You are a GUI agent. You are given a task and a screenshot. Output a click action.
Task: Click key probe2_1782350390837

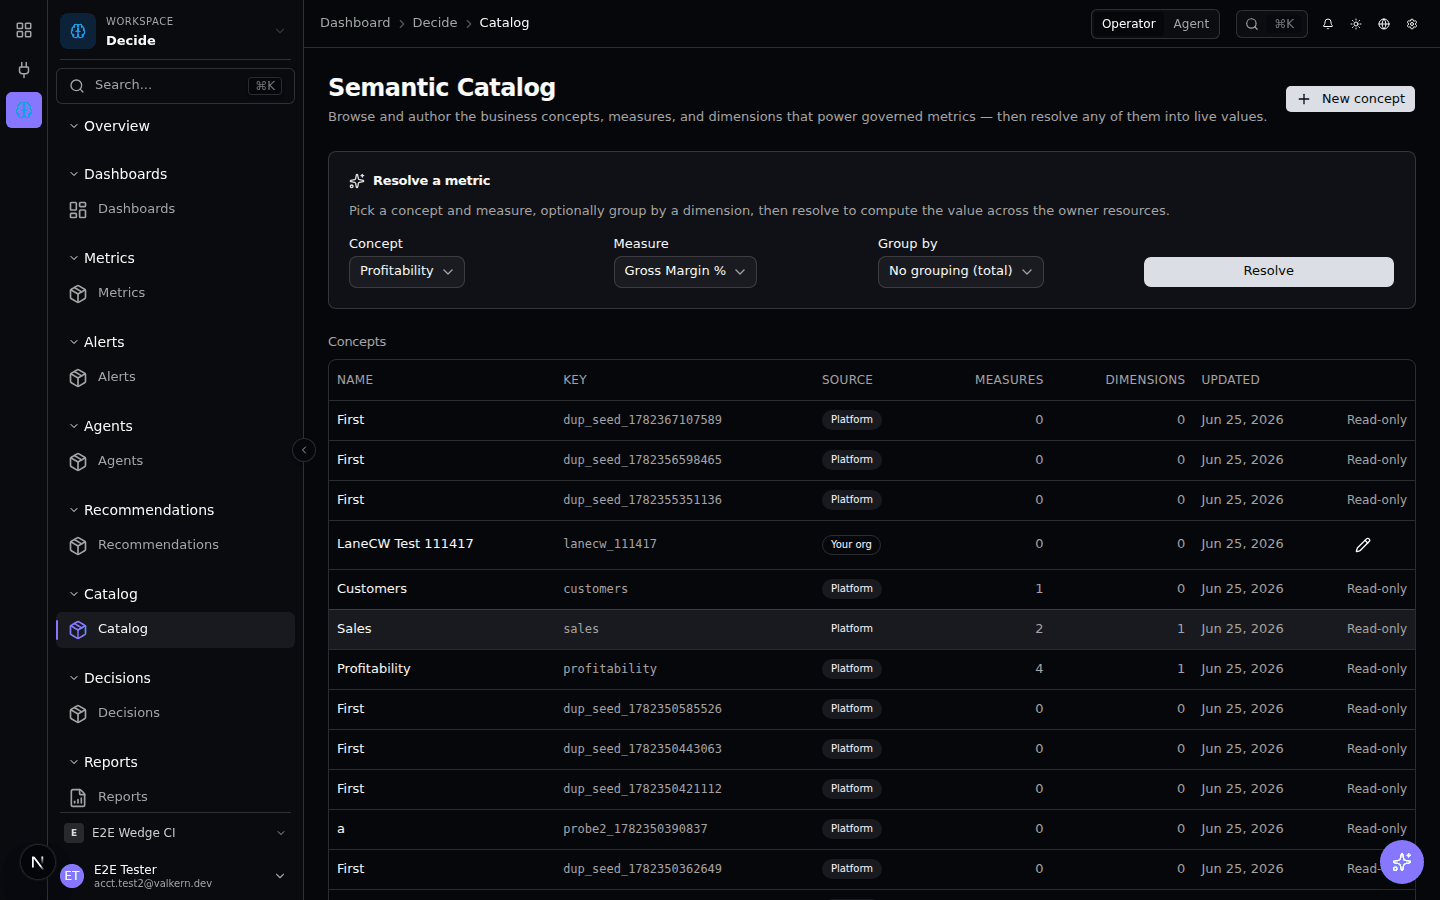coord(635,829)
